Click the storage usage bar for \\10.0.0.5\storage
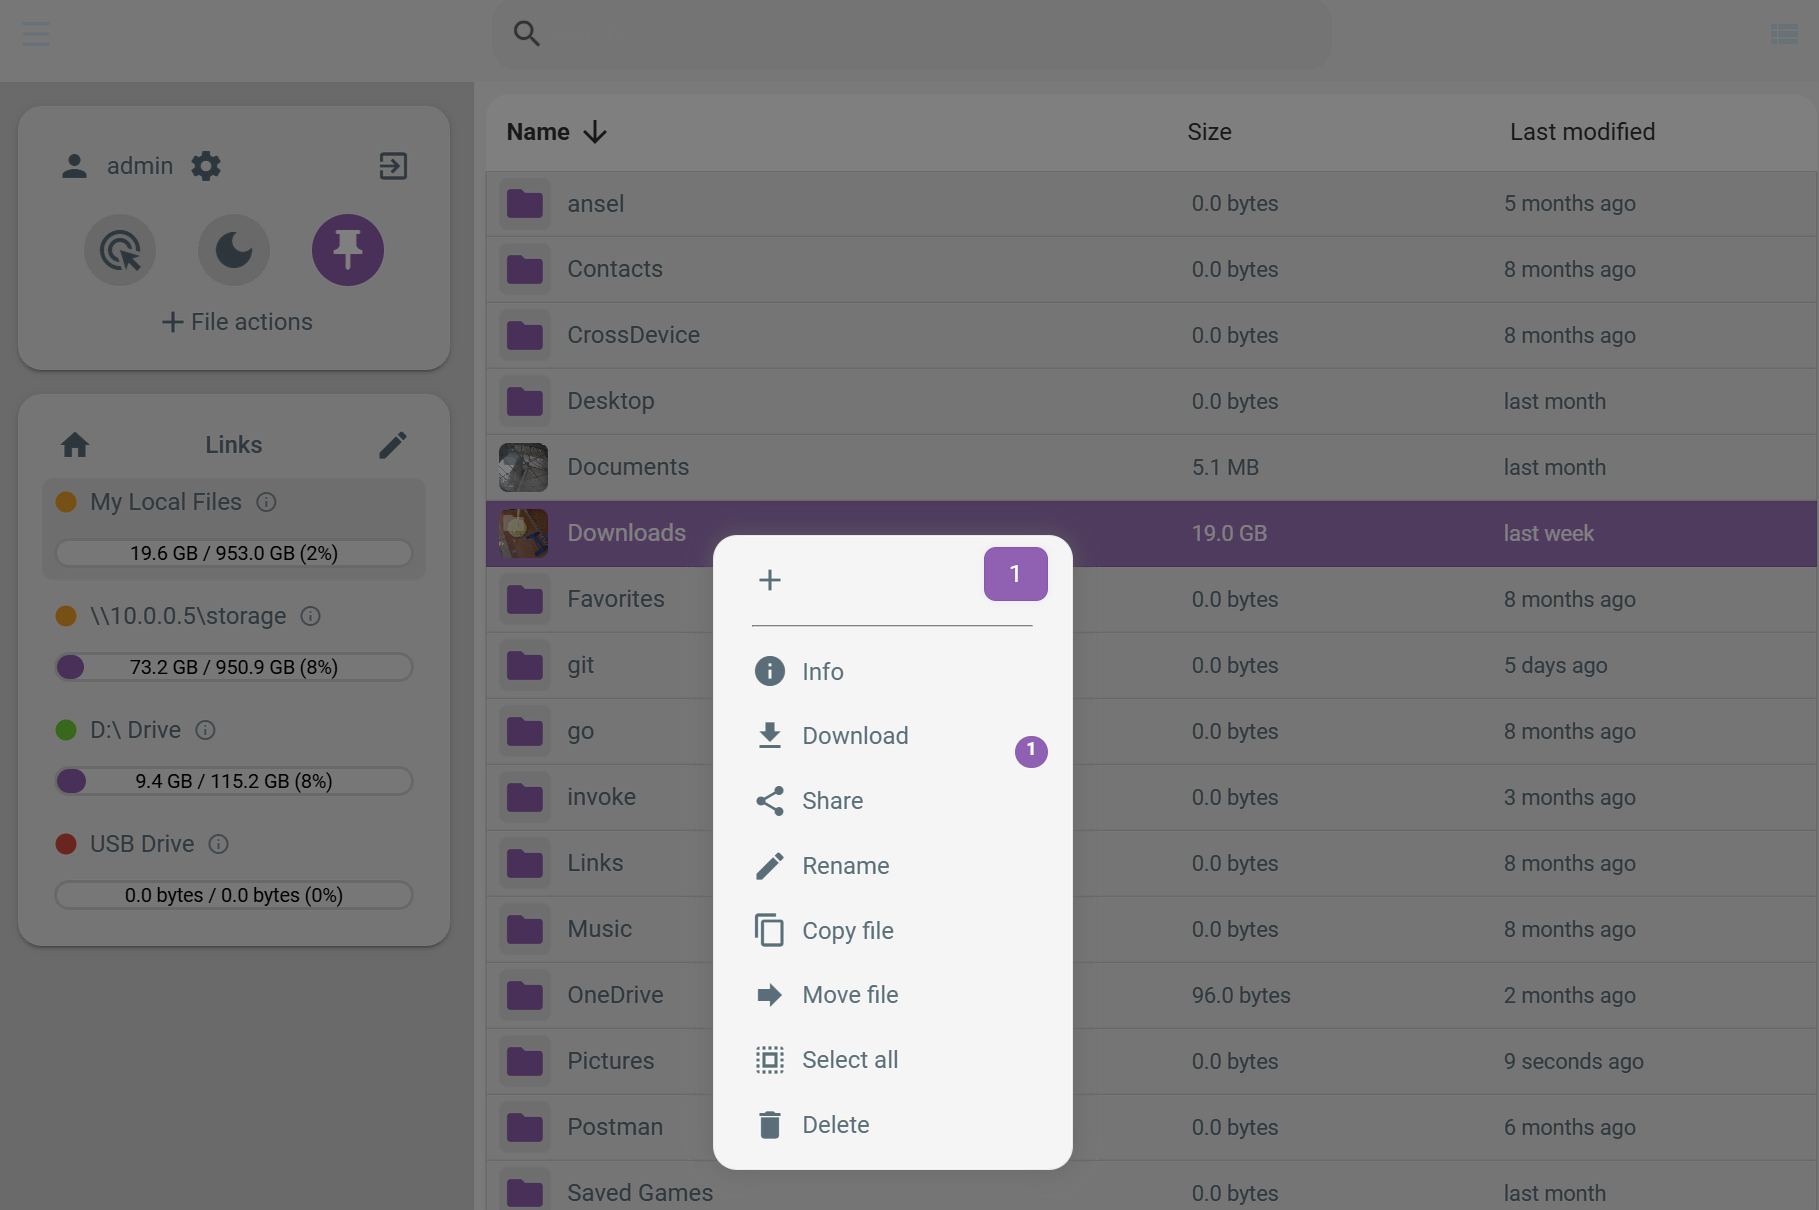This screenshot has width=1819, height=1210. [x=233, y=667]
